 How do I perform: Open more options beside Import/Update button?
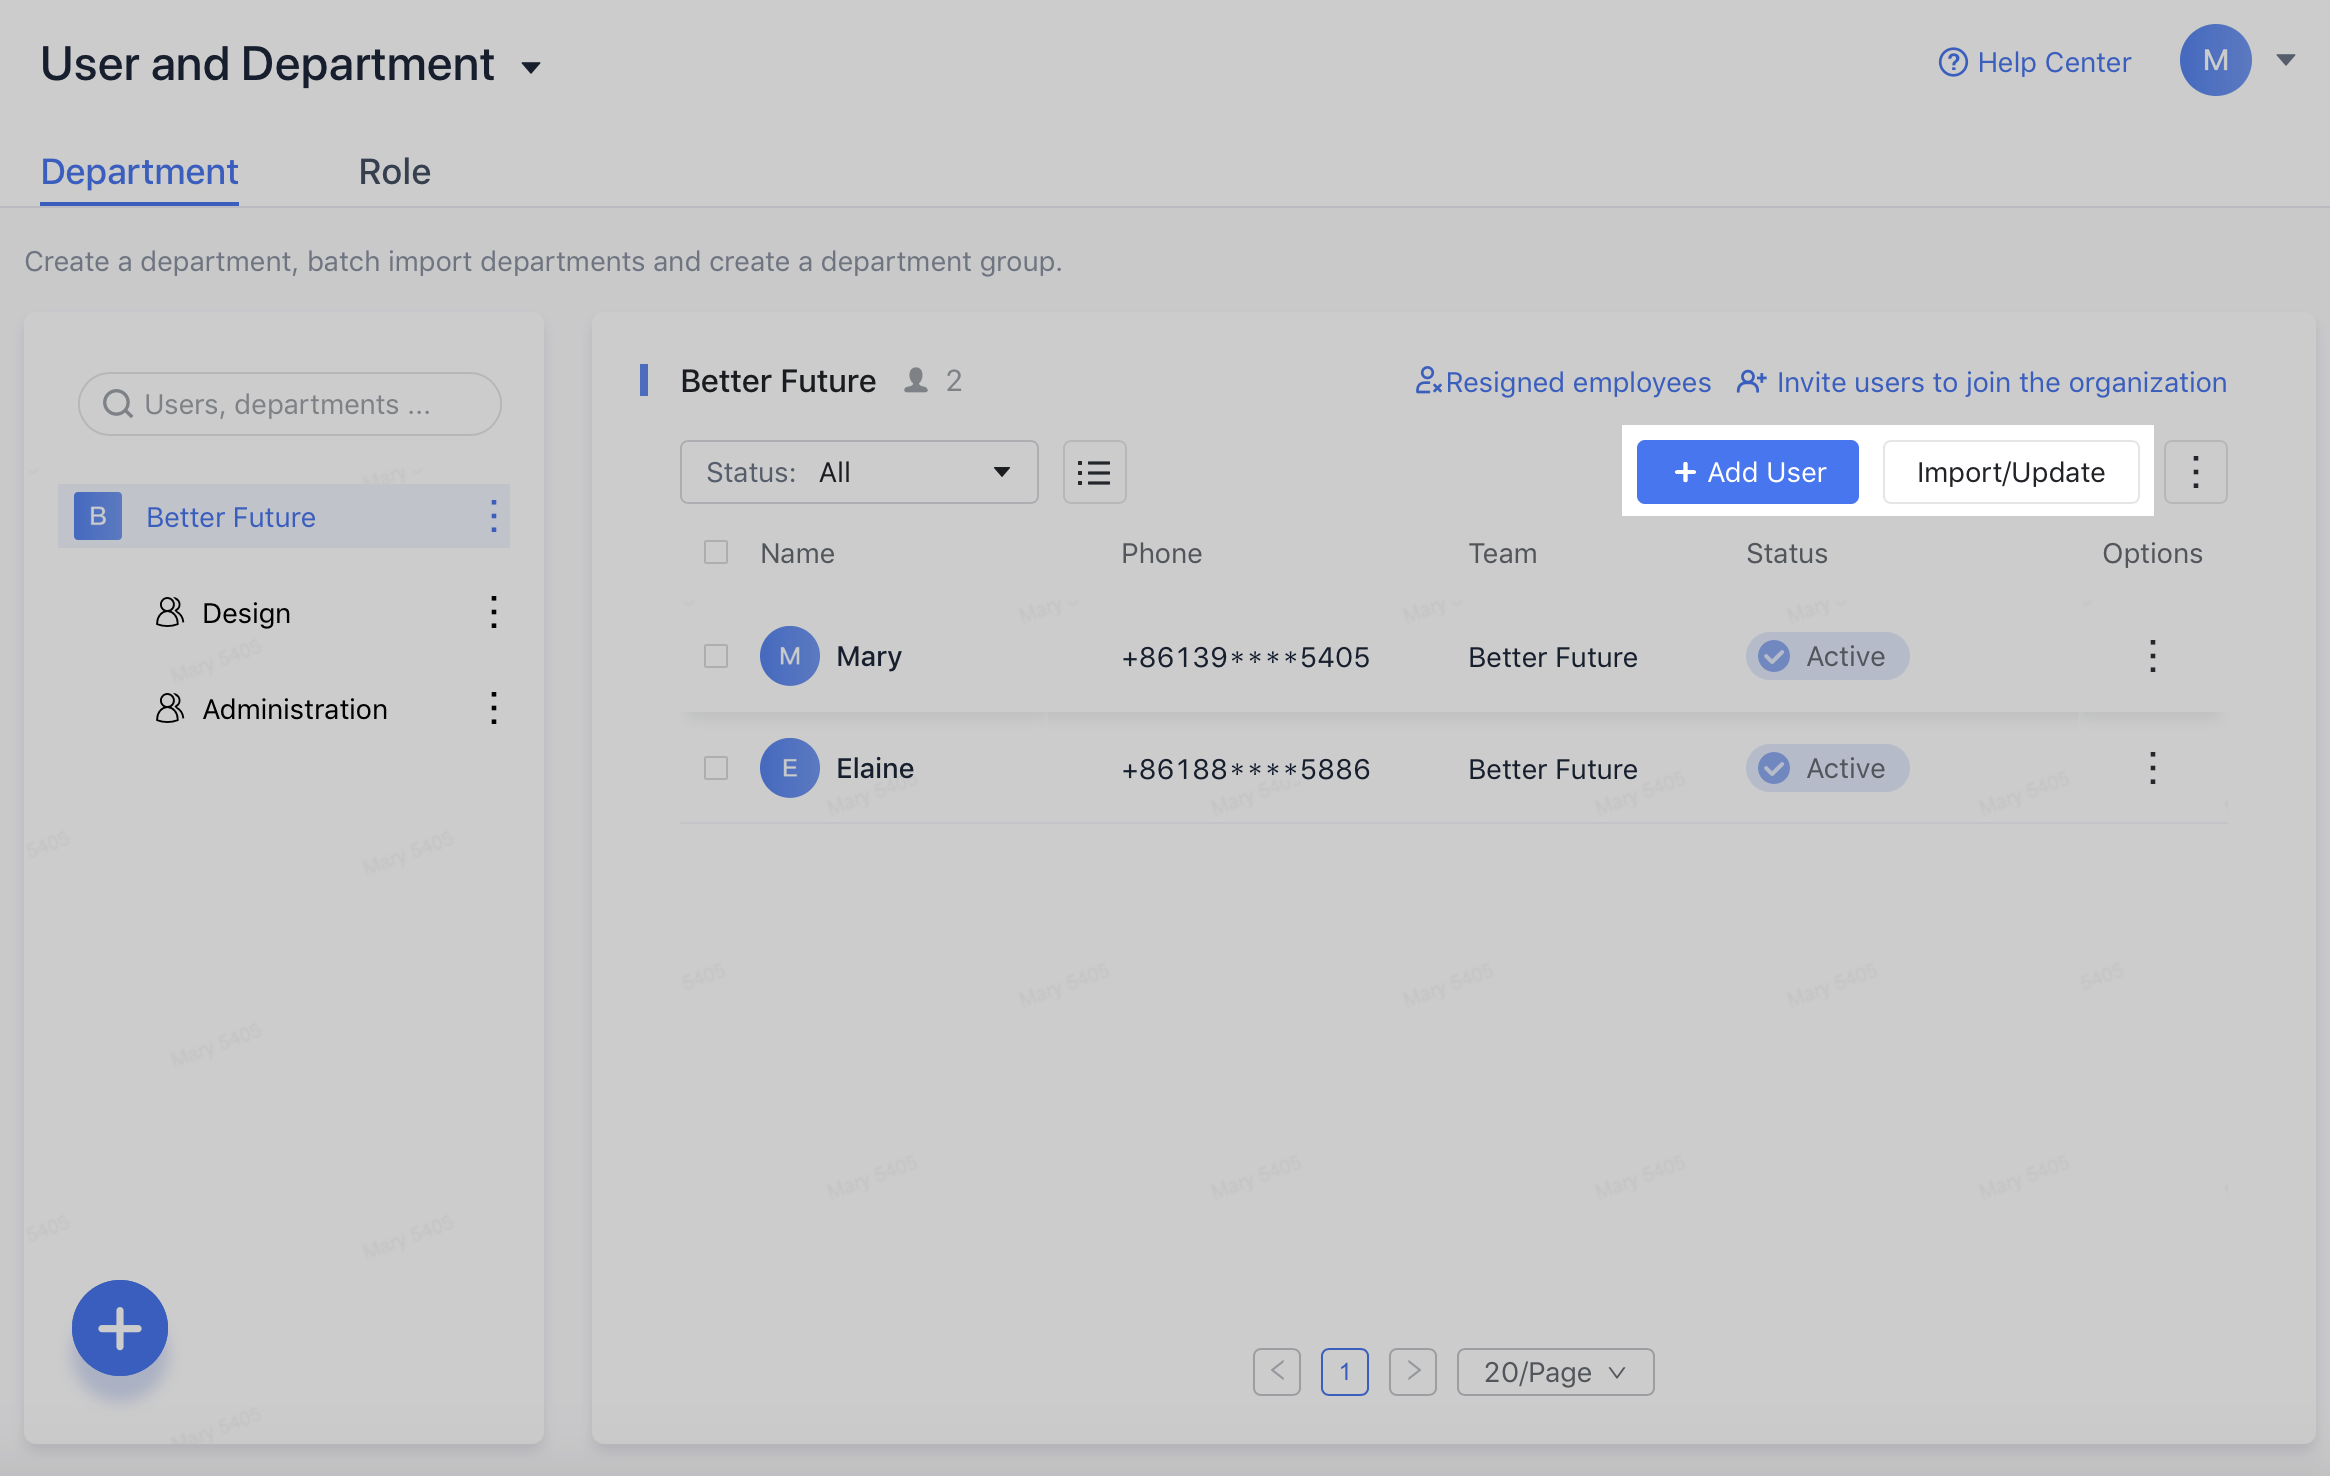(2195, 472)
